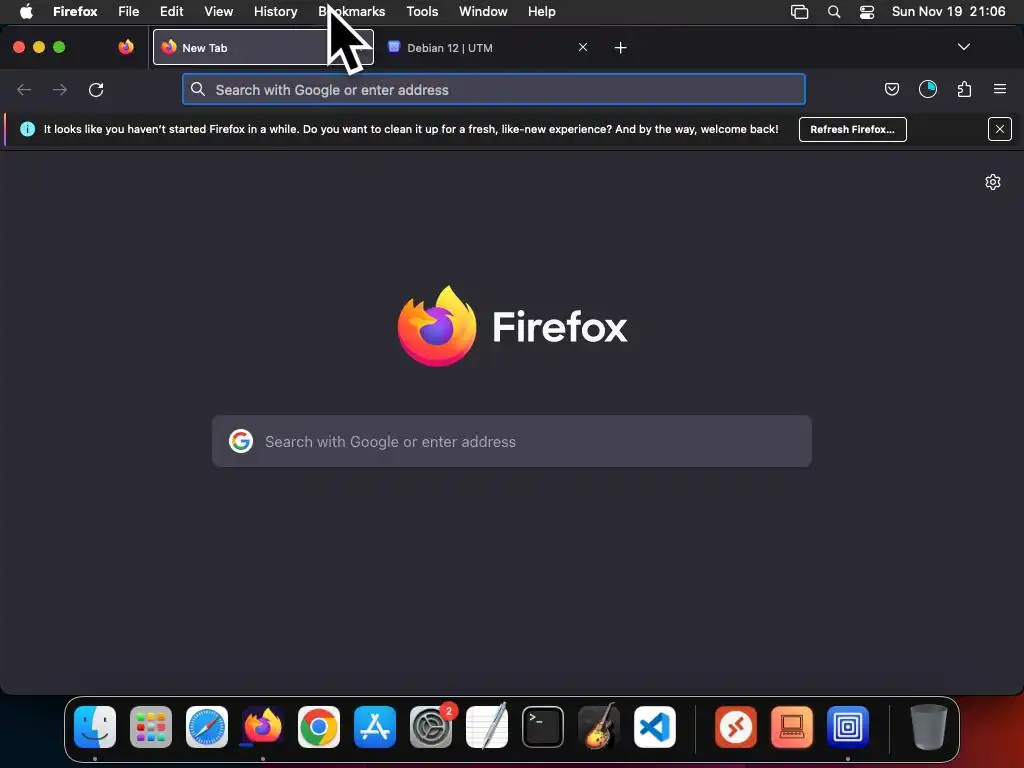Close the Debian 12 | UTM tab
The width and height of the screenshot is (1024, 768).
pos(583,48)
